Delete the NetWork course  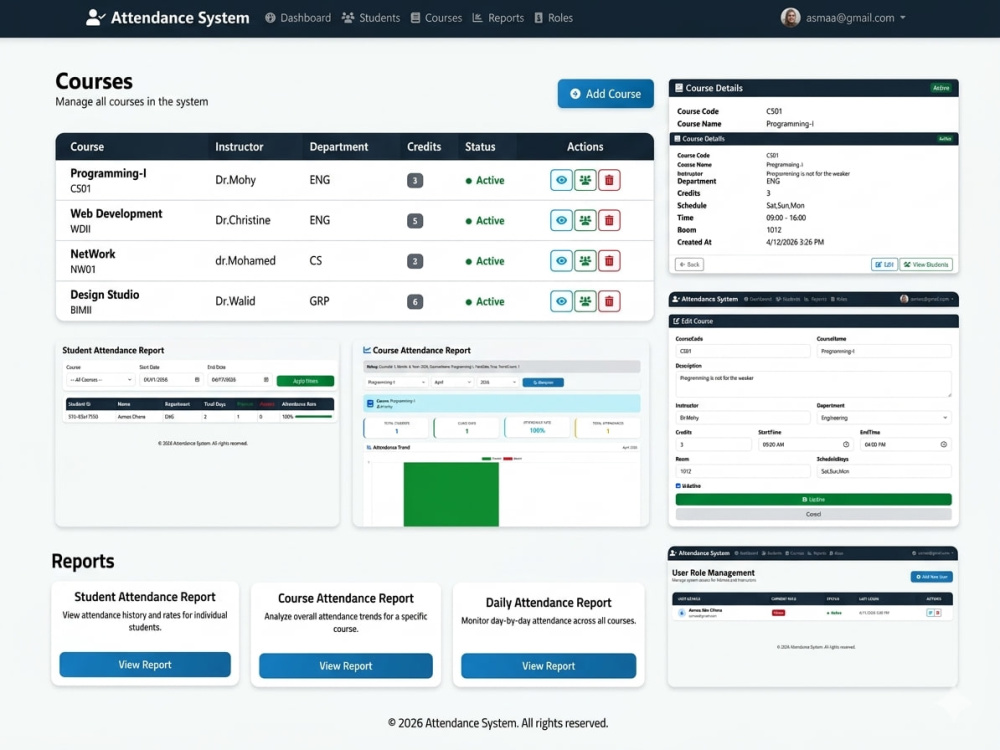pyautogui.click(x=609, y=261)
